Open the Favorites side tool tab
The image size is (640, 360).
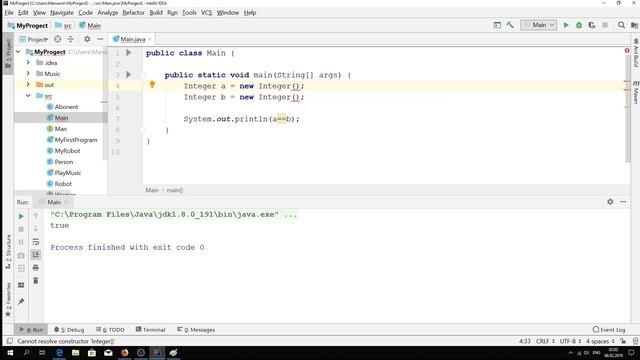tap(8, 299)
